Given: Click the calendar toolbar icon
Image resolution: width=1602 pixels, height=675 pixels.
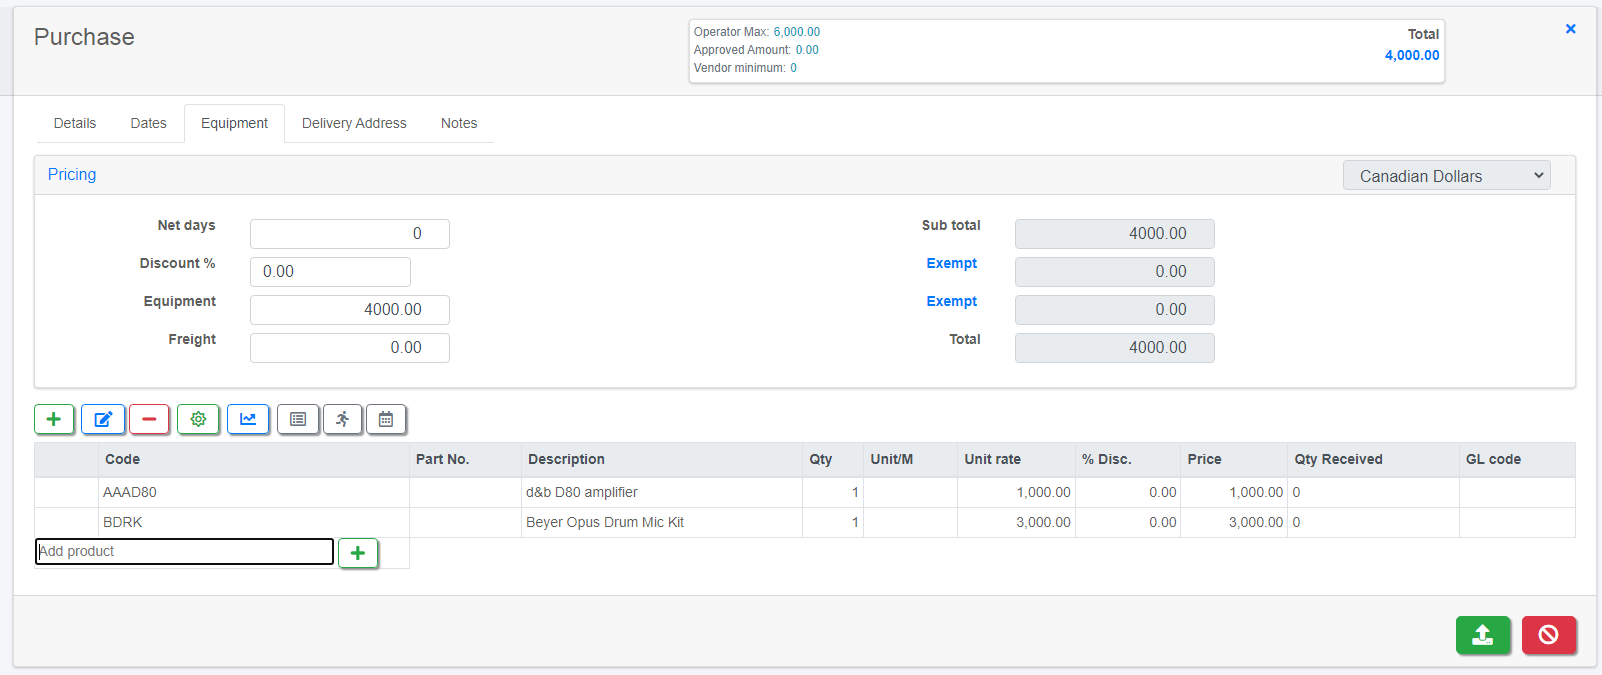Looking at the screenshot, I should [386, 419].
